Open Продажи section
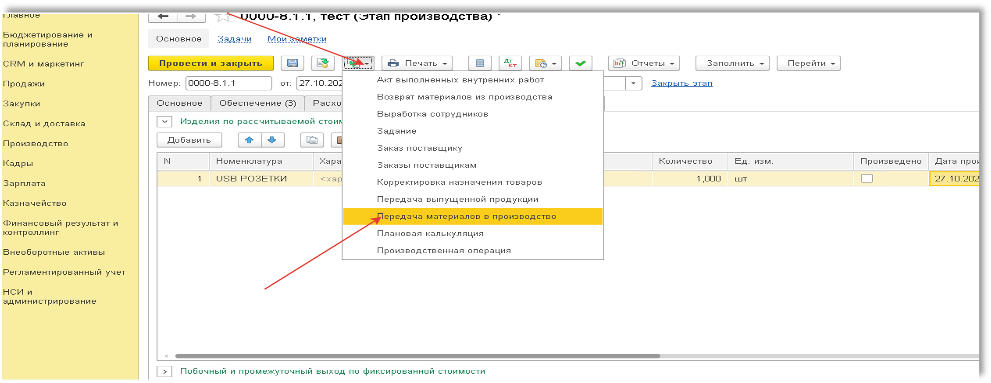Viewport: 991px width, 383px height. [x=23, y=83]
